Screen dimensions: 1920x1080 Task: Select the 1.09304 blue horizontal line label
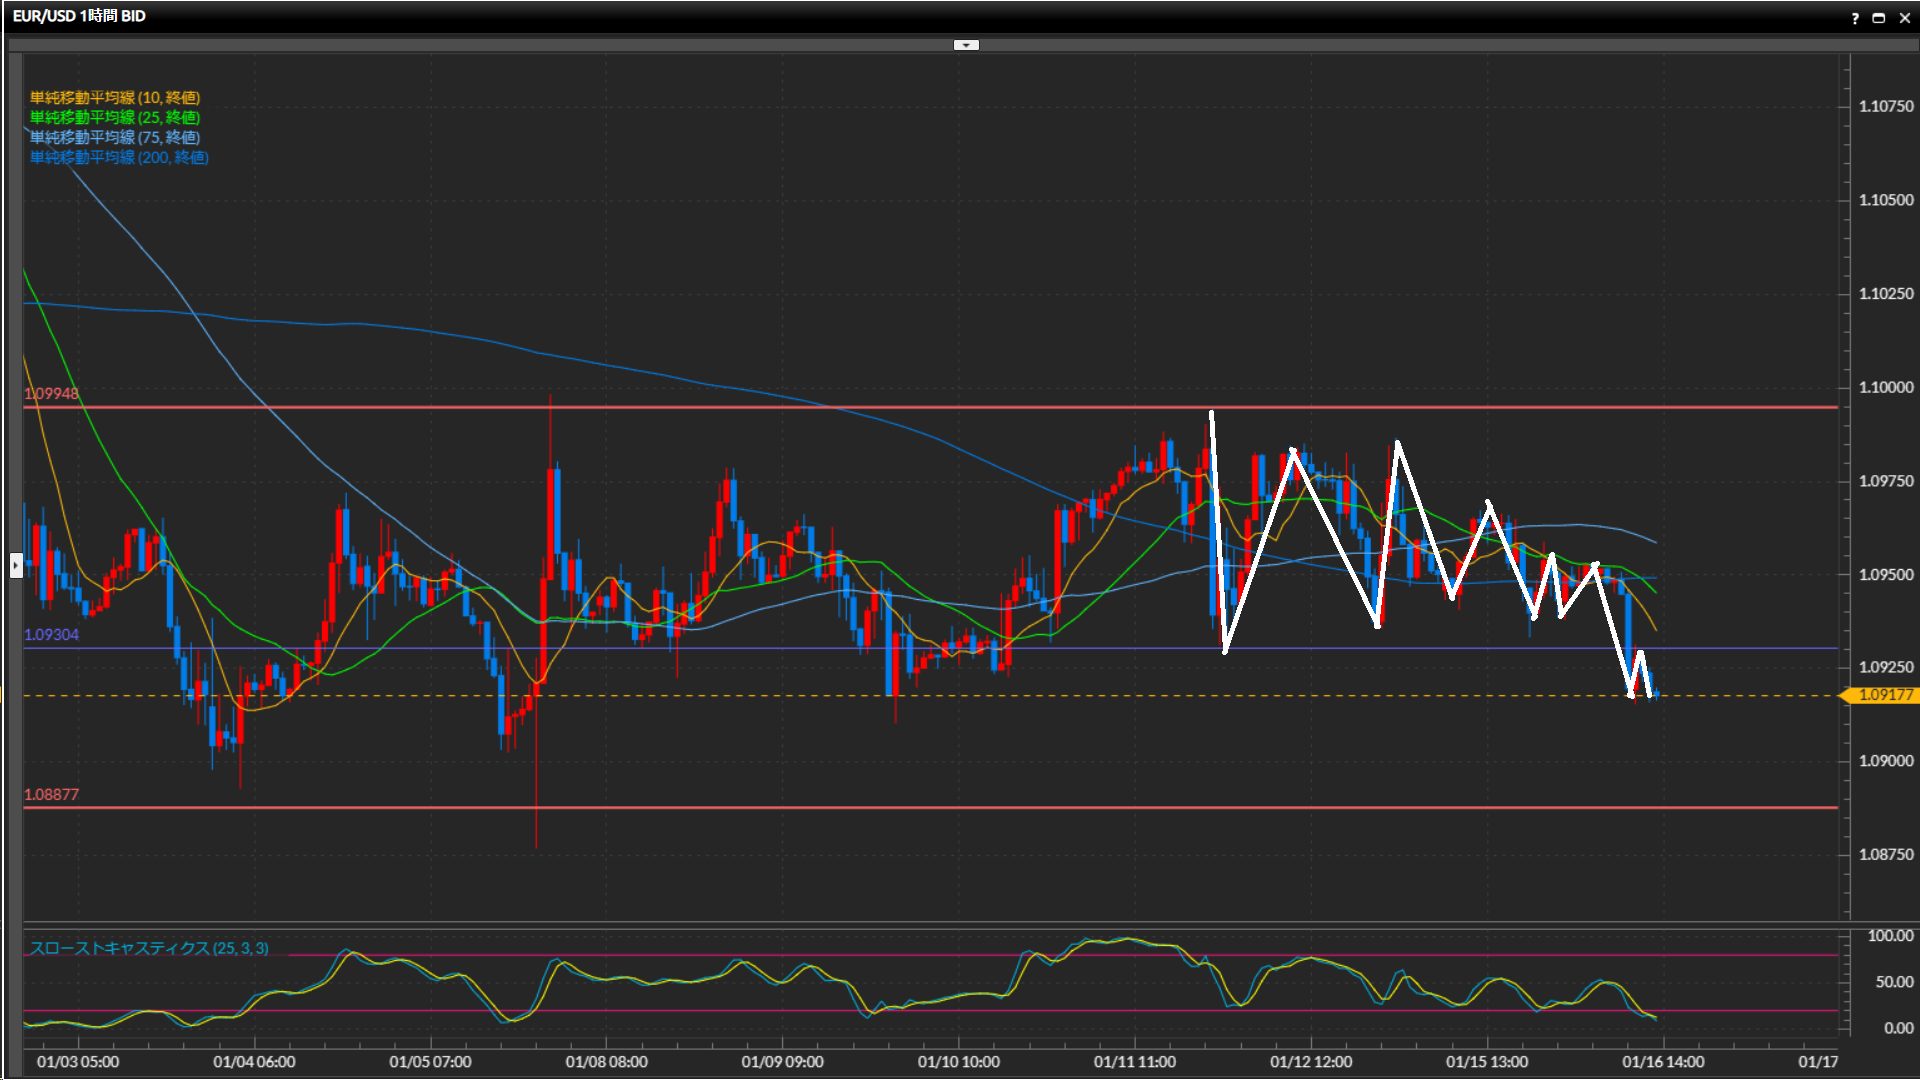pos(51,634)
